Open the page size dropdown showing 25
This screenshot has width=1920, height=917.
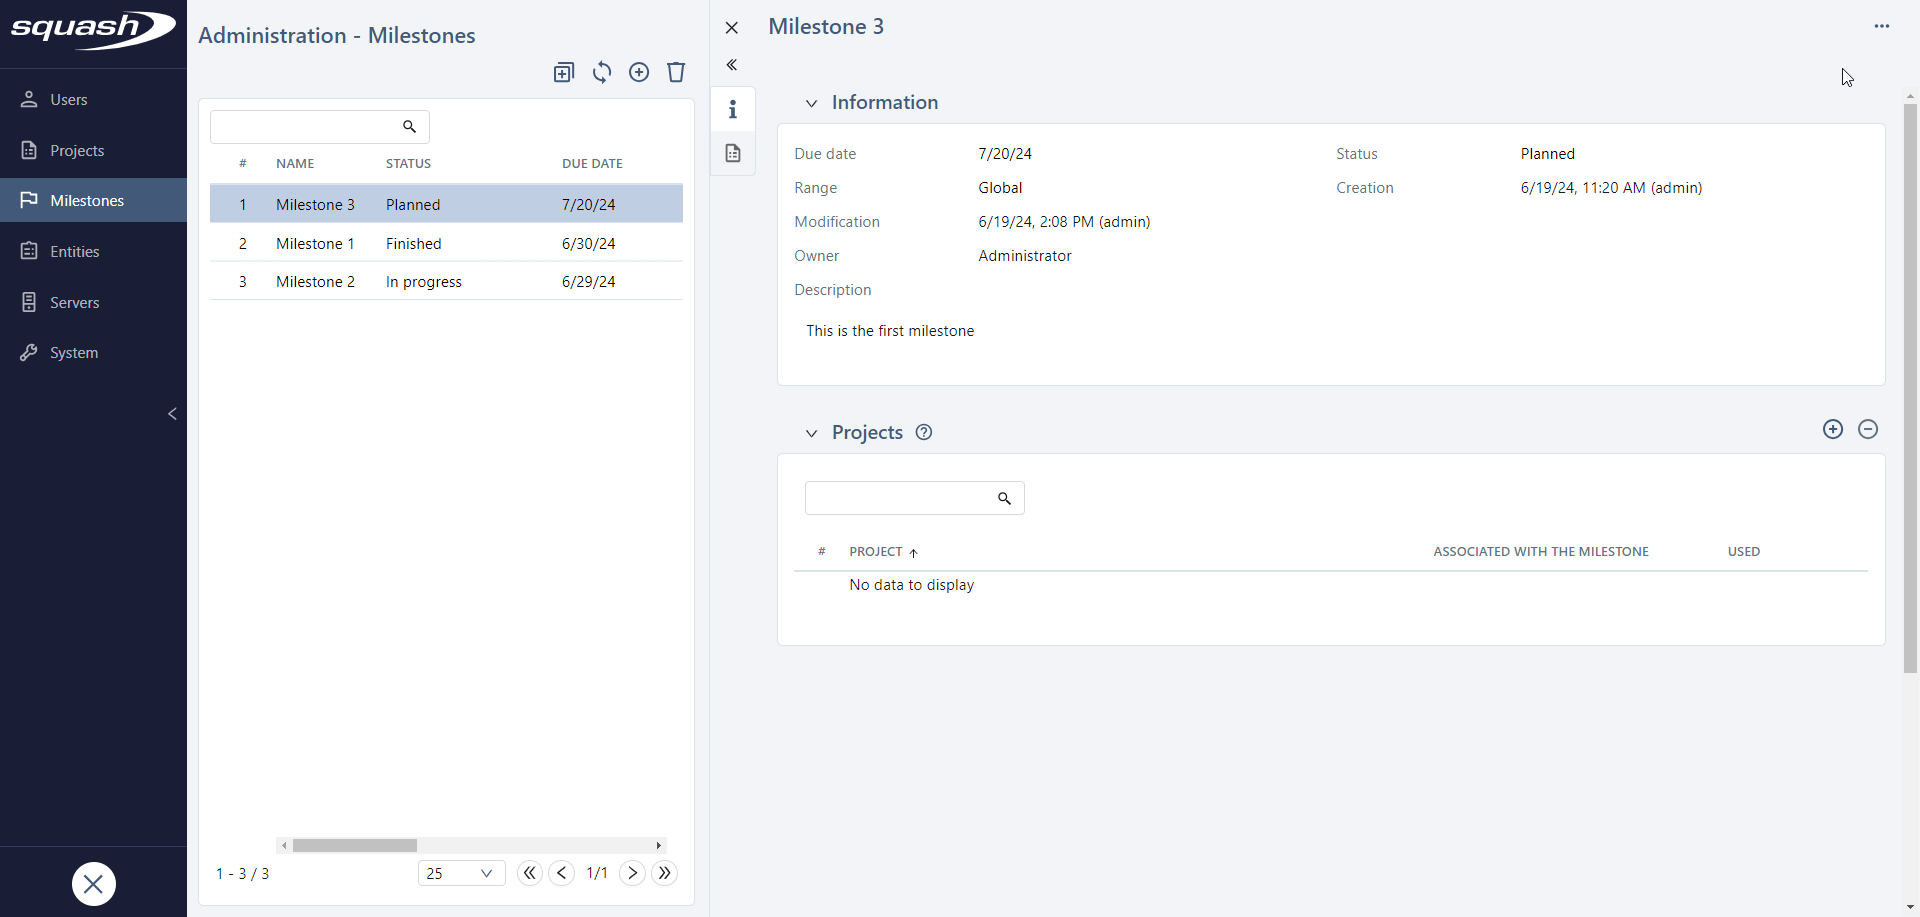(461, 873)
